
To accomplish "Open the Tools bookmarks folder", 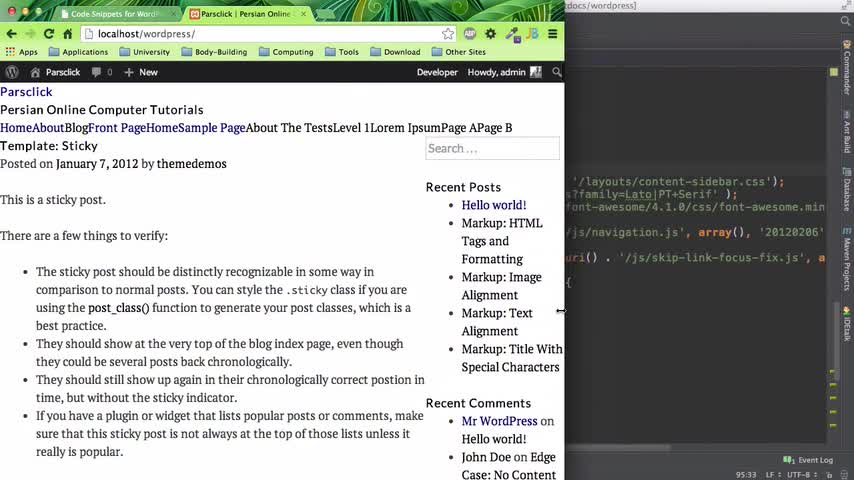I will pos(342,52).
